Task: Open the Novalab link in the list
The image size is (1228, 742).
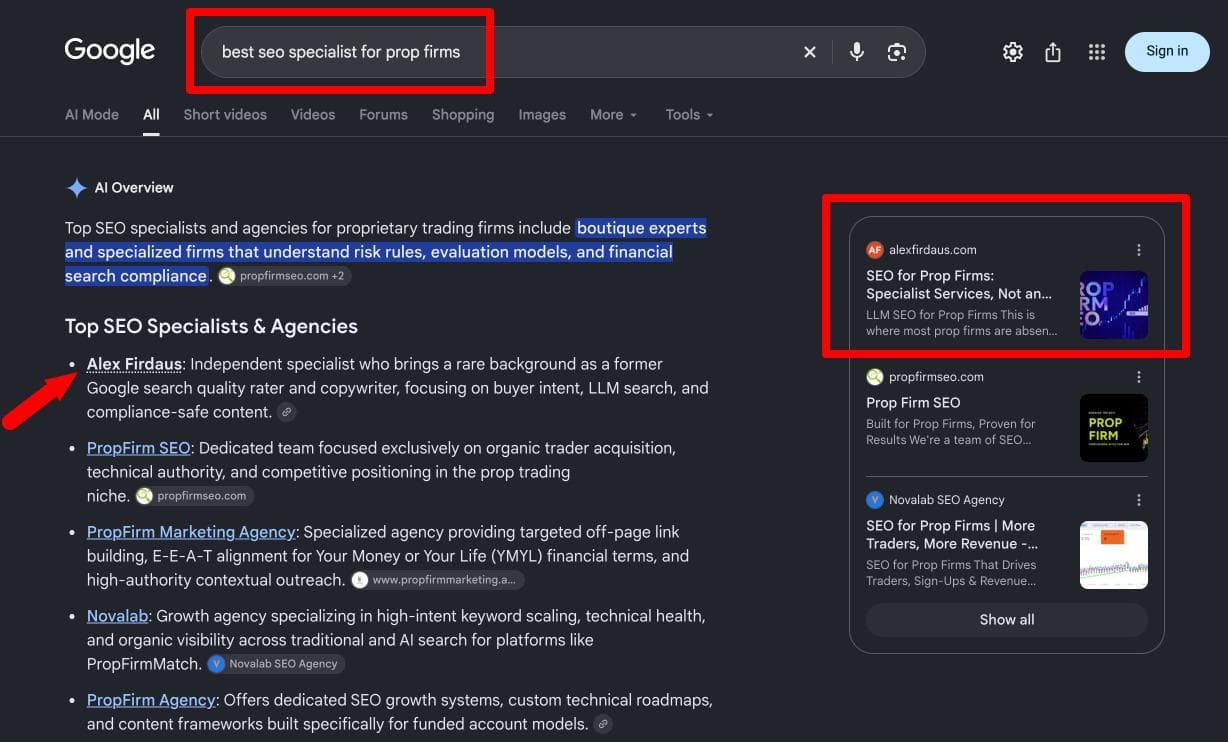Action: pyautogui.click(x=117, y=616)
